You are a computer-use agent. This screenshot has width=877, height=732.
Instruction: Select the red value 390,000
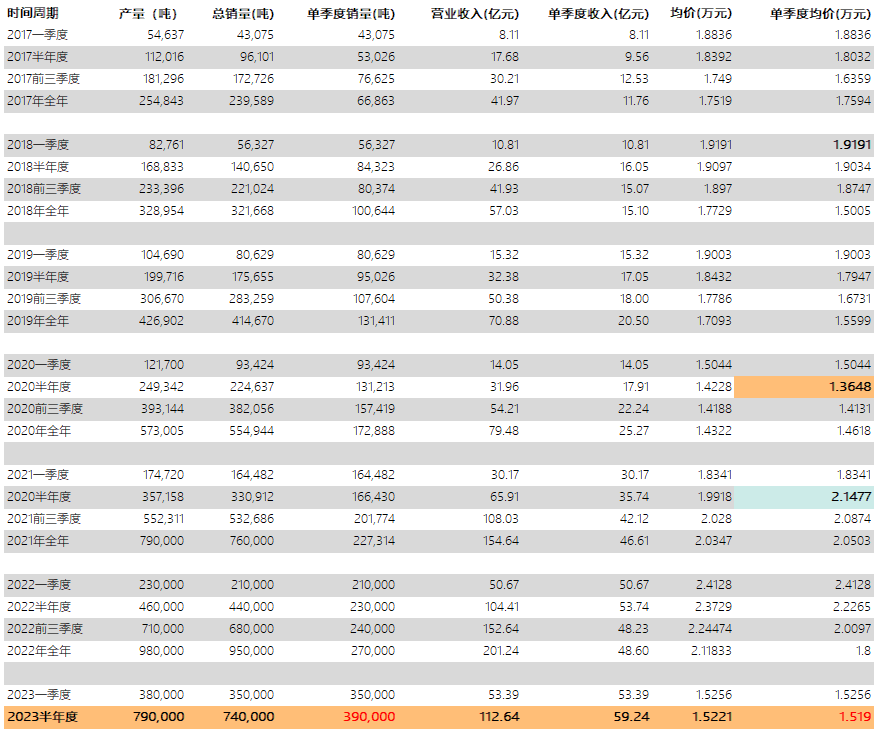coord(369,717)
